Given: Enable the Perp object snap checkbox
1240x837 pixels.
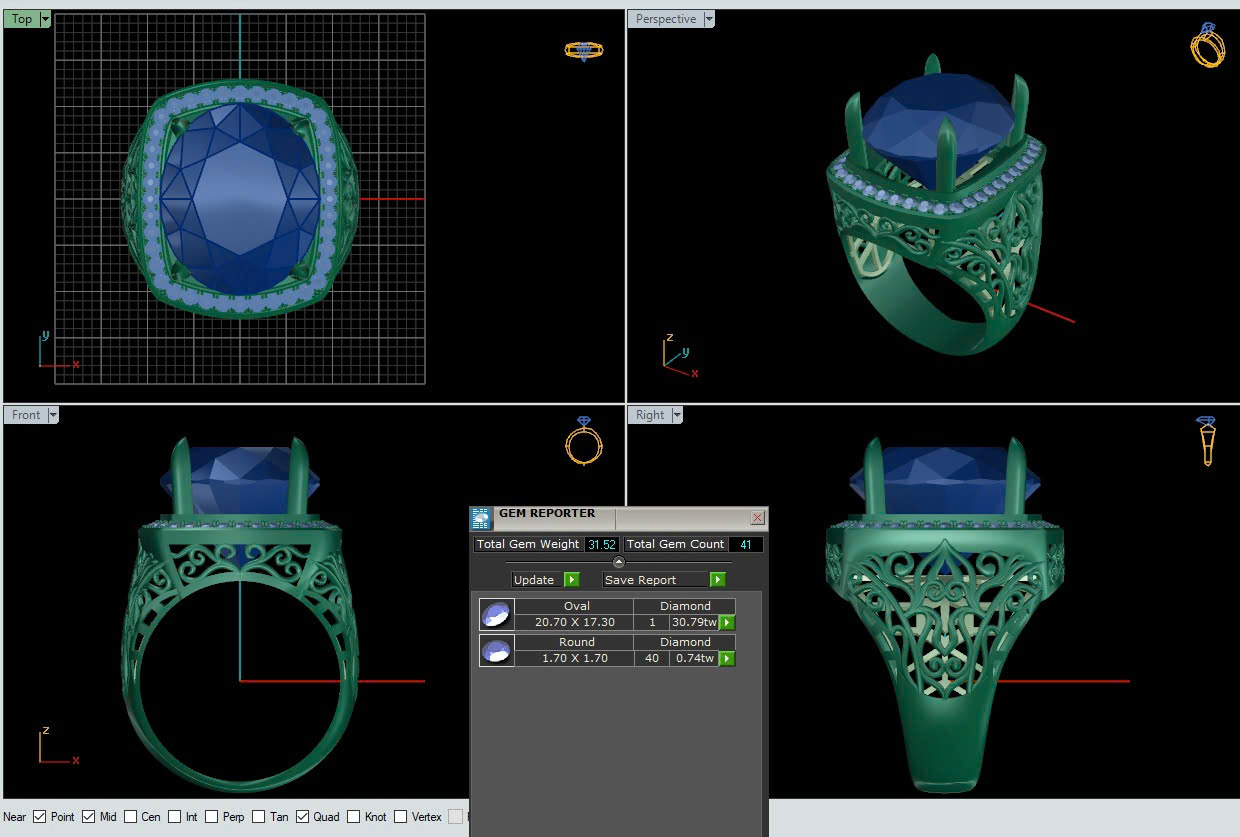Looking at the screenshot, I should [x=212, y=817].
